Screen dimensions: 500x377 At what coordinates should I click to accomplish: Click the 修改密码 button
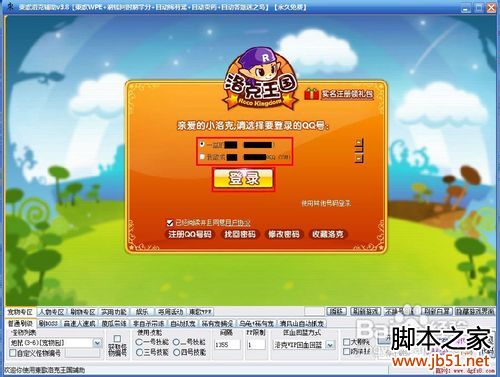pyautogui.click(x=284, y=234)
